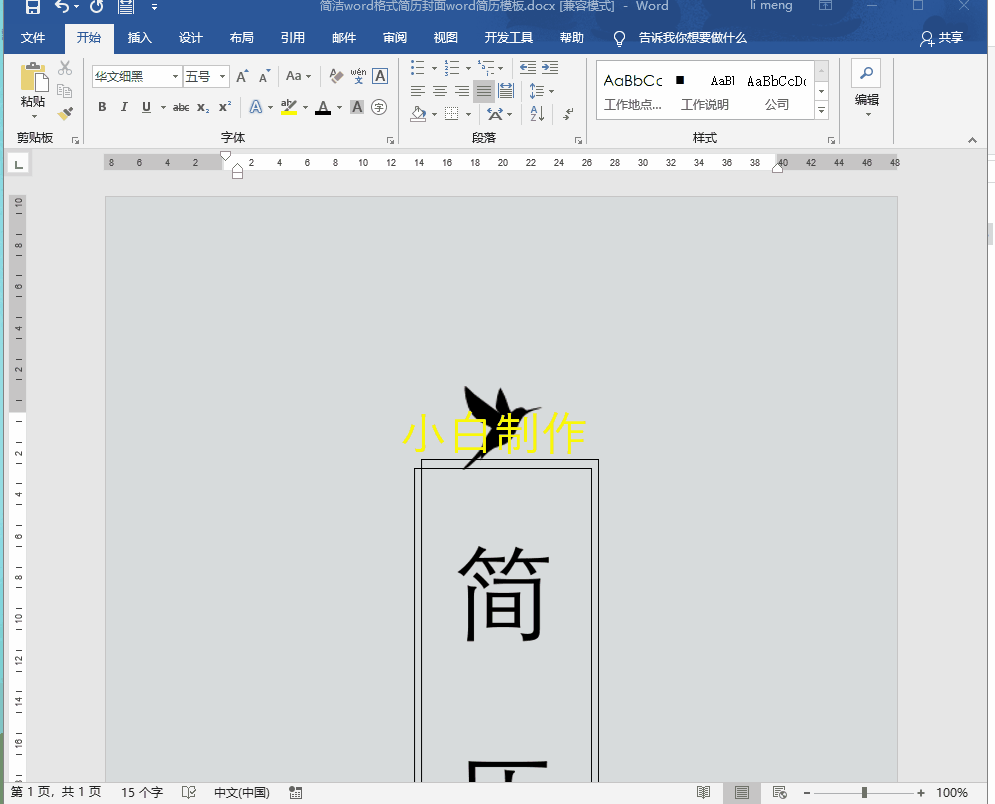Toggle Bold formatting
The image size is (995, 804).
click(x=102, y=107)
